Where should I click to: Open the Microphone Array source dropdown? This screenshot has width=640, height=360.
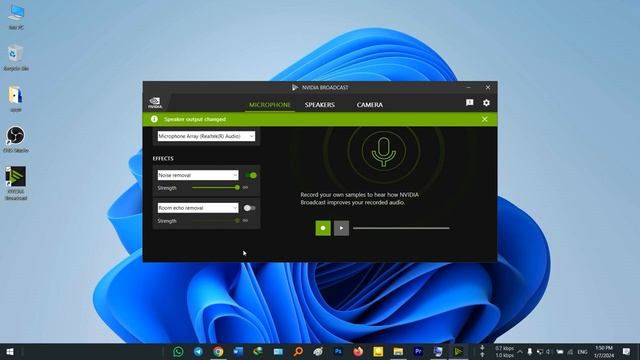coord(206,136)
